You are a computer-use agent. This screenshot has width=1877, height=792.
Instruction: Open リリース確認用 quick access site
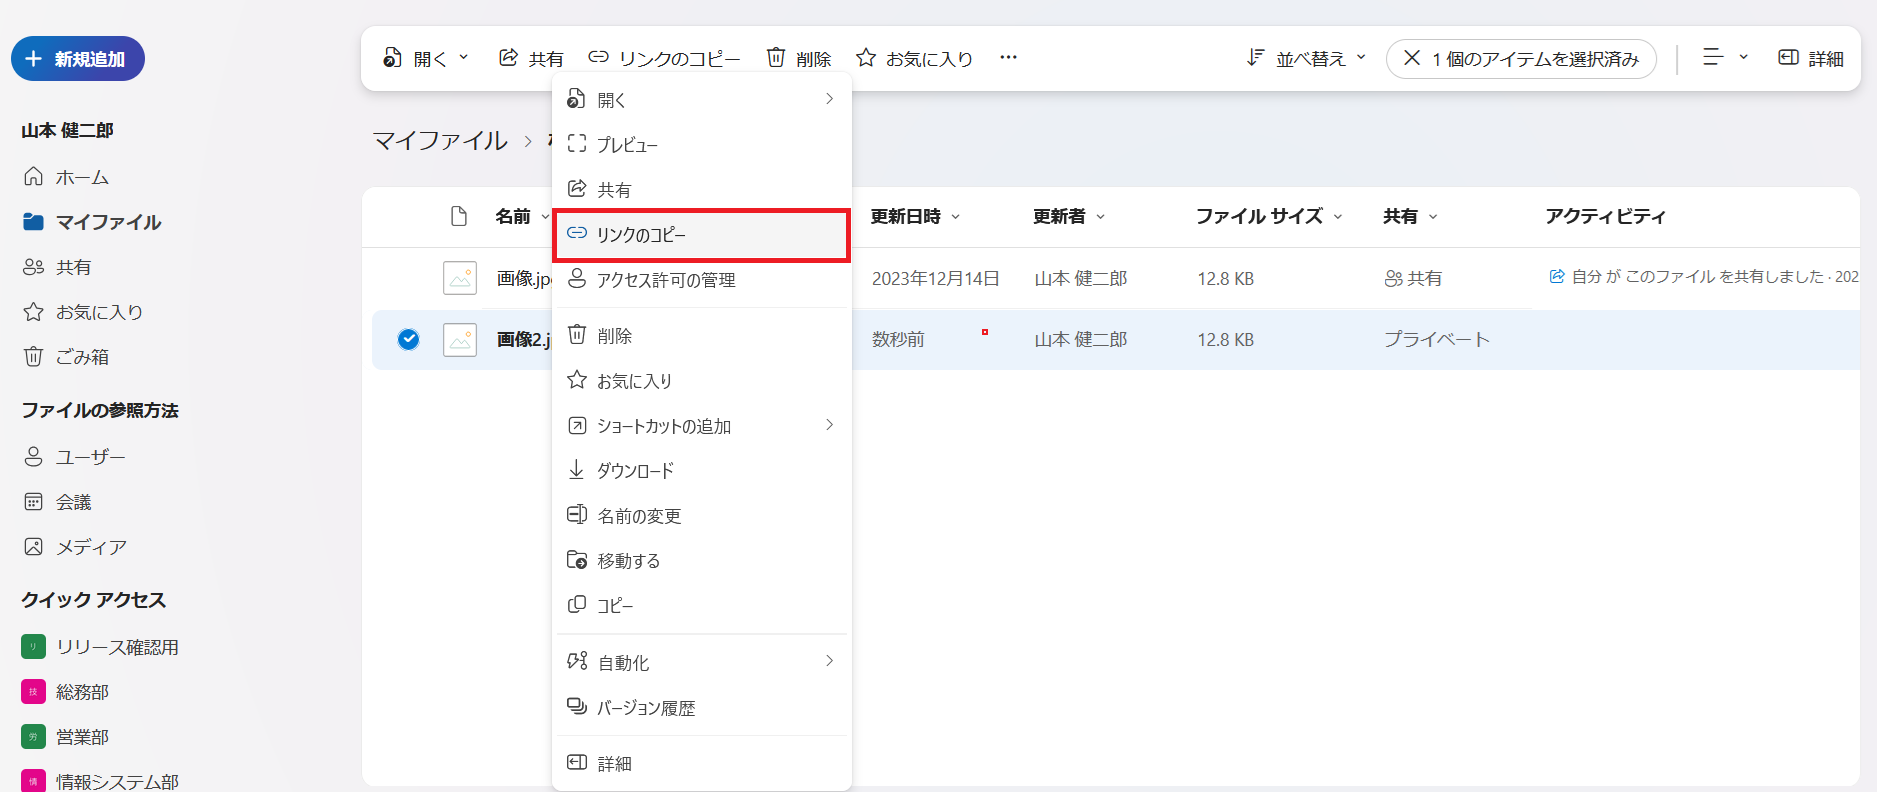click(100, 647)
